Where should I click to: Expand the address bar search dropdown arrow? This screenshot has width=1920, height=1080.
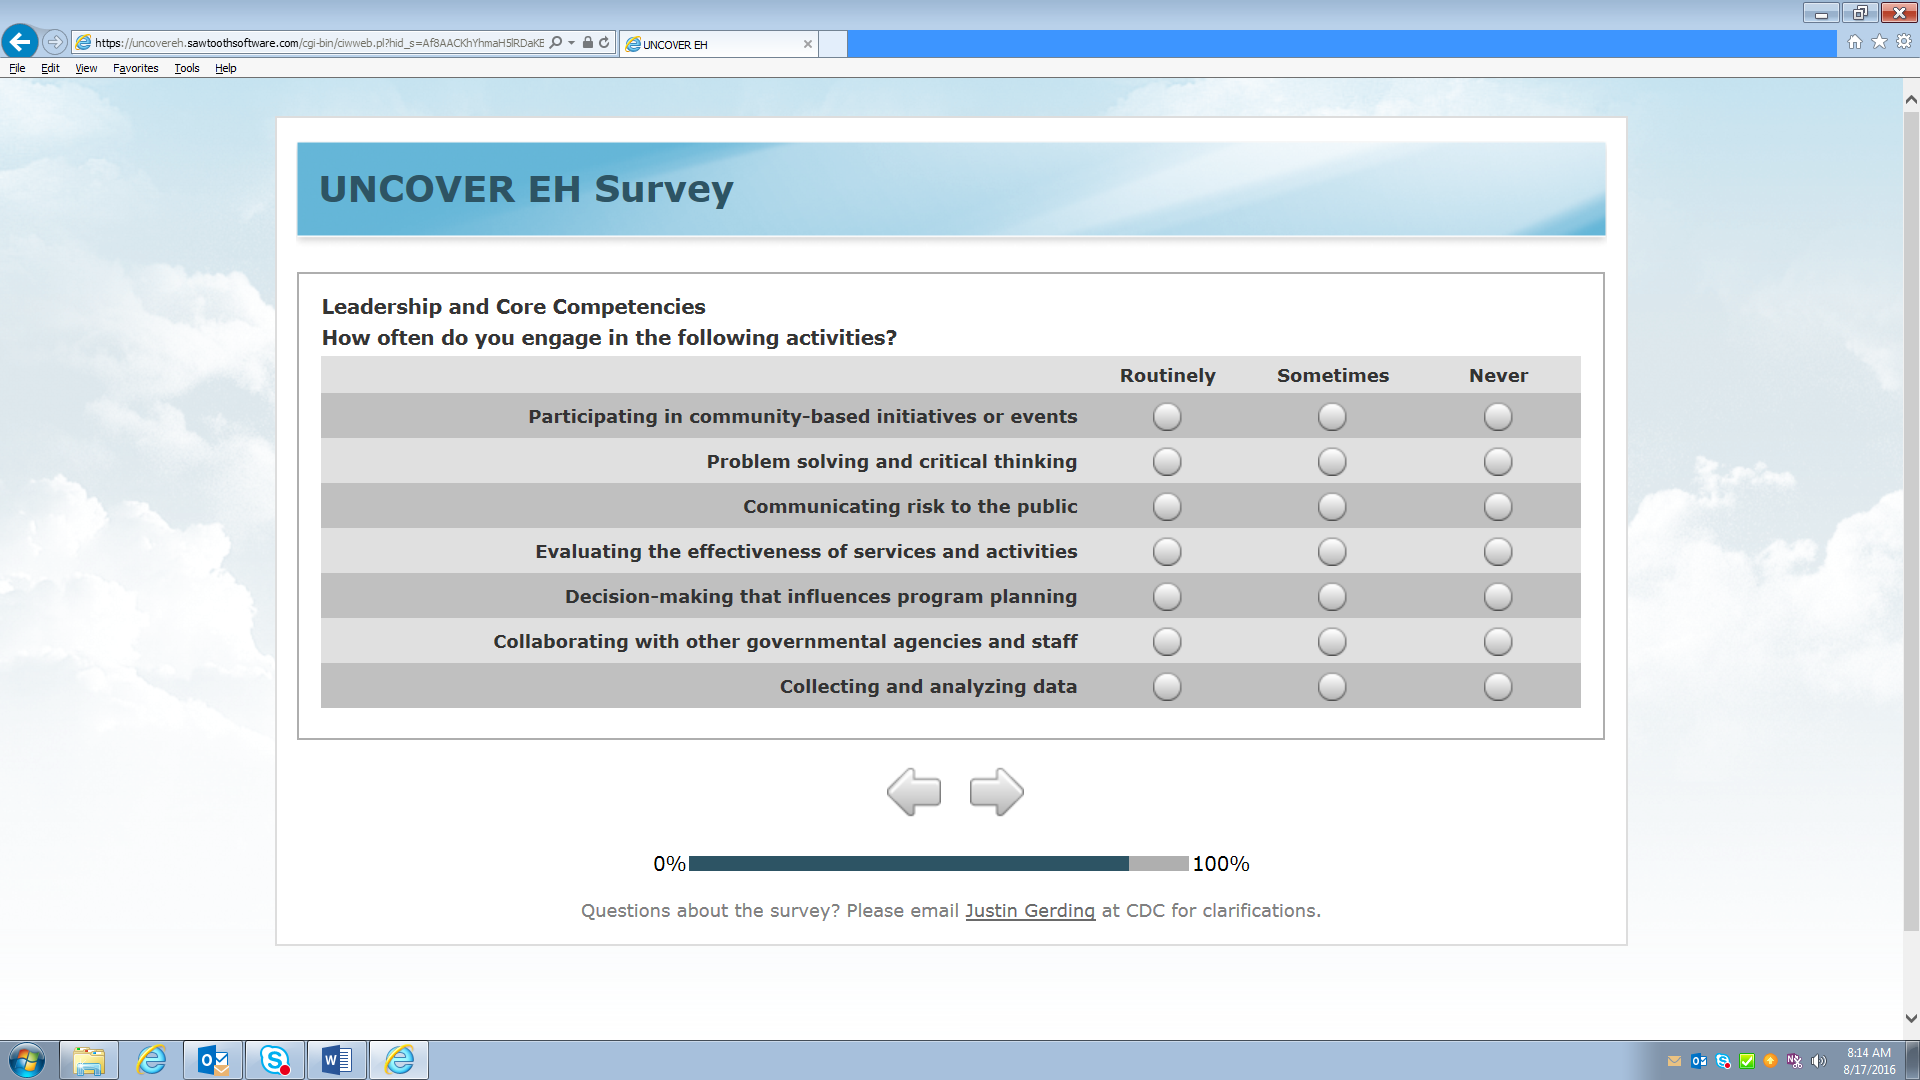572,43
